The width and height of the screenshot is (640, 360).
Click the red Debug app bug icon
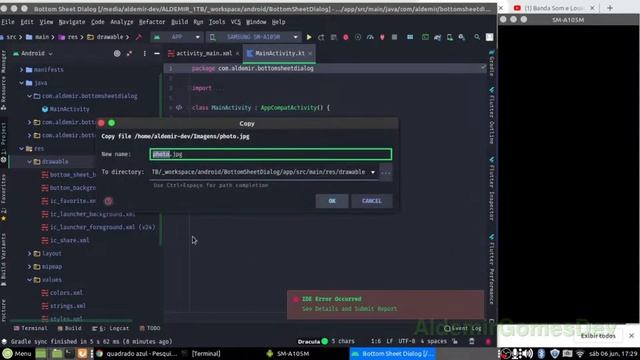[346, 37]
